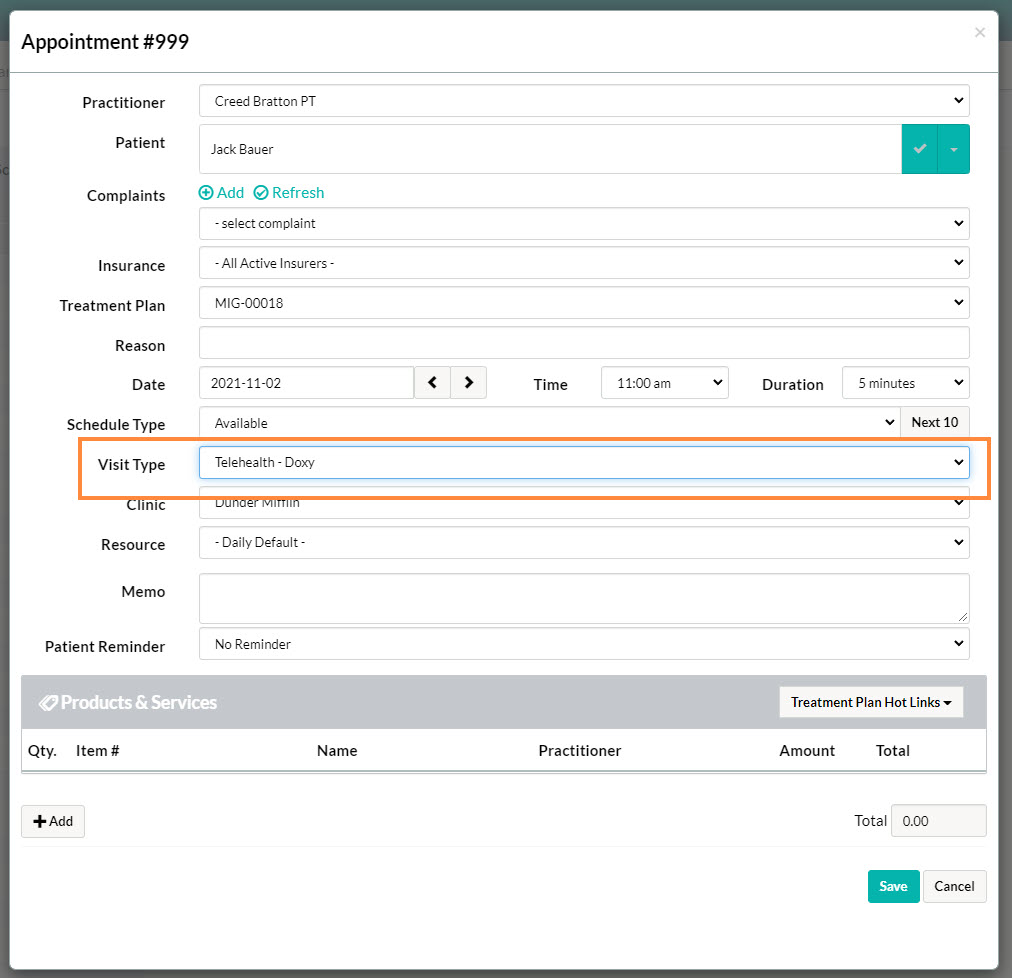Advance to the next date arrow
This screenshot has height=978, width=1012.
[x=469, y=383]
